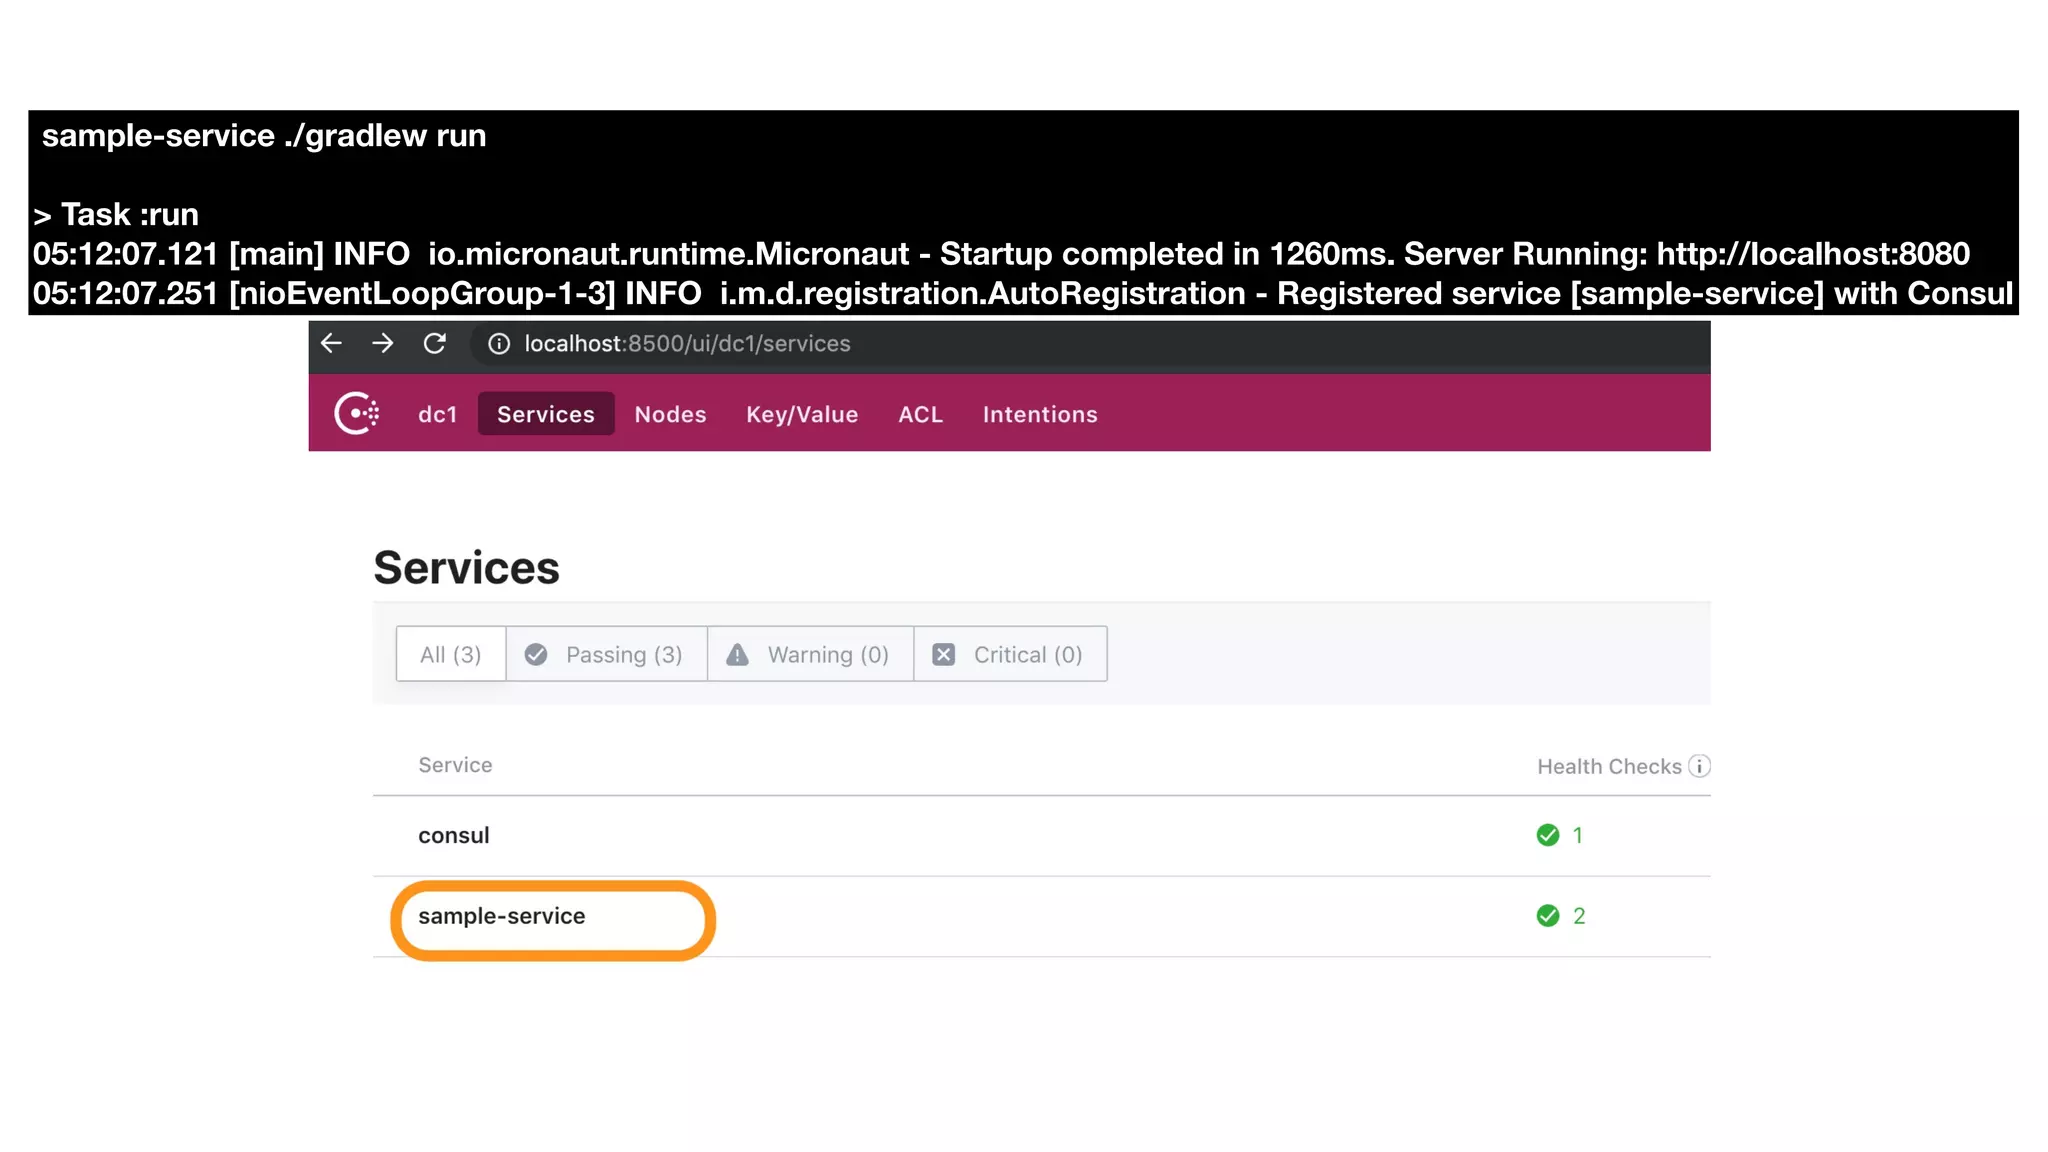Click the site info icon in address bar
The height and width of the screenshot is (1152, 2048).
pos(499,344)
